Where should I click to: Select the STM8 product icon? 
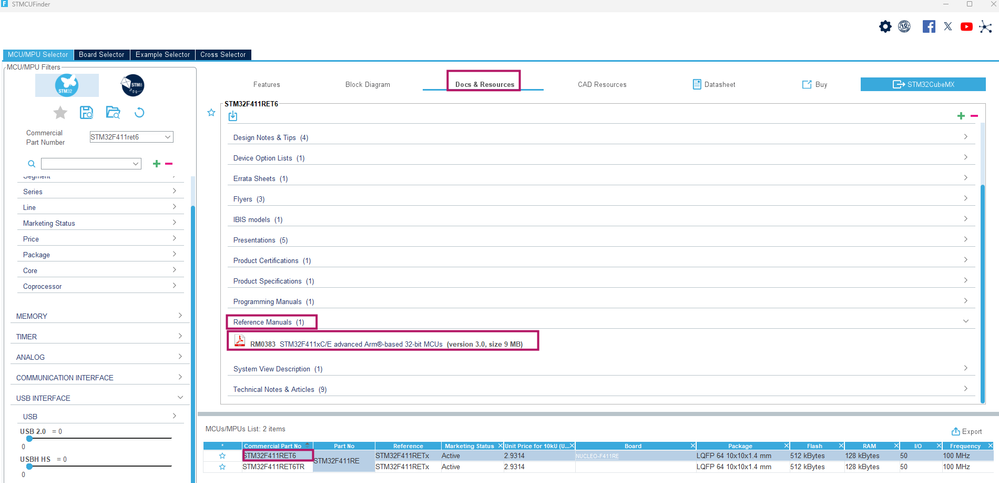(133, 85)
